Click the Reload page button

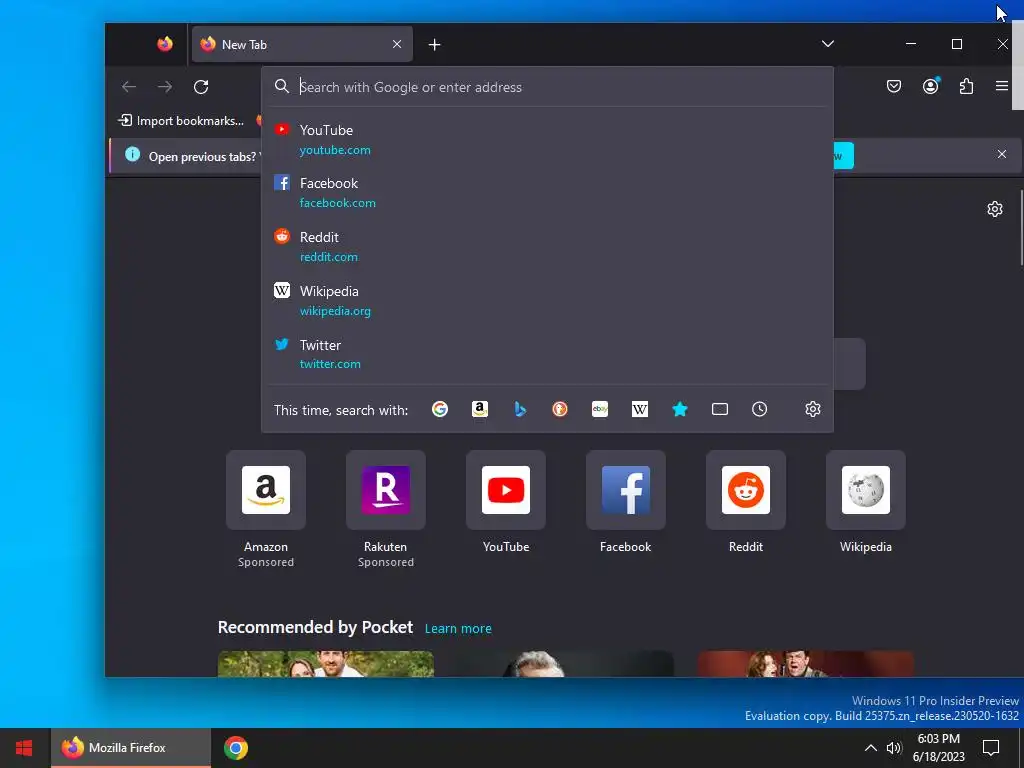click(x=201, y=87)
